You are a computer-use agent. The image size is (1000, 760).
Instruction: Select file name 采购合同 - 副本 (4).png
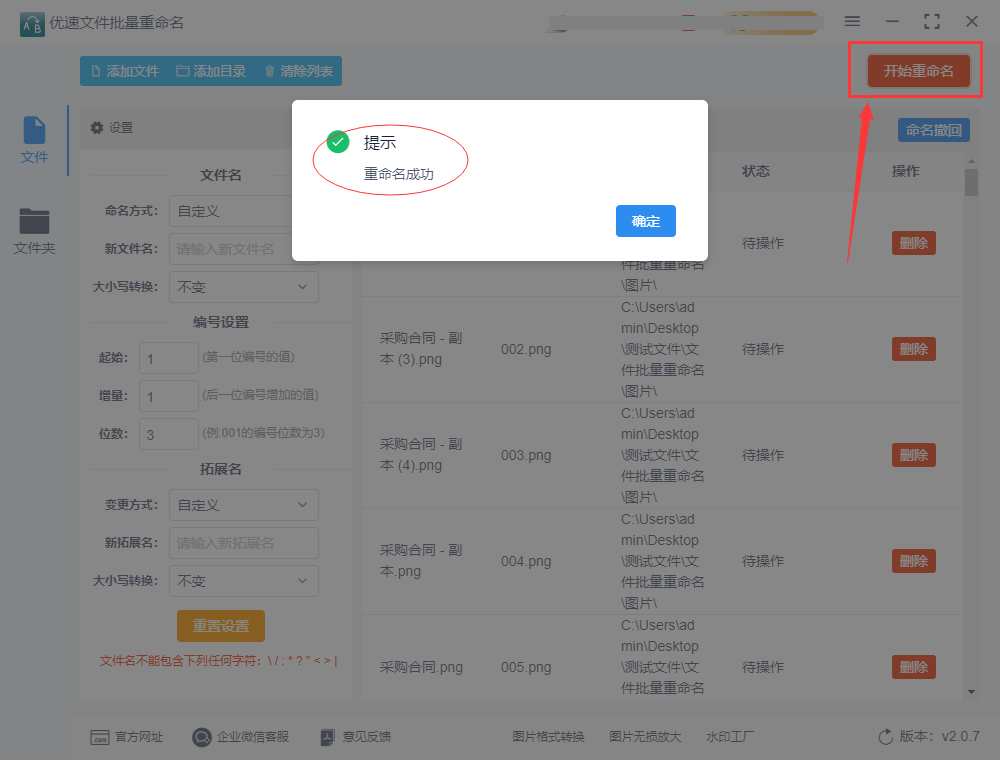point(421,455)
